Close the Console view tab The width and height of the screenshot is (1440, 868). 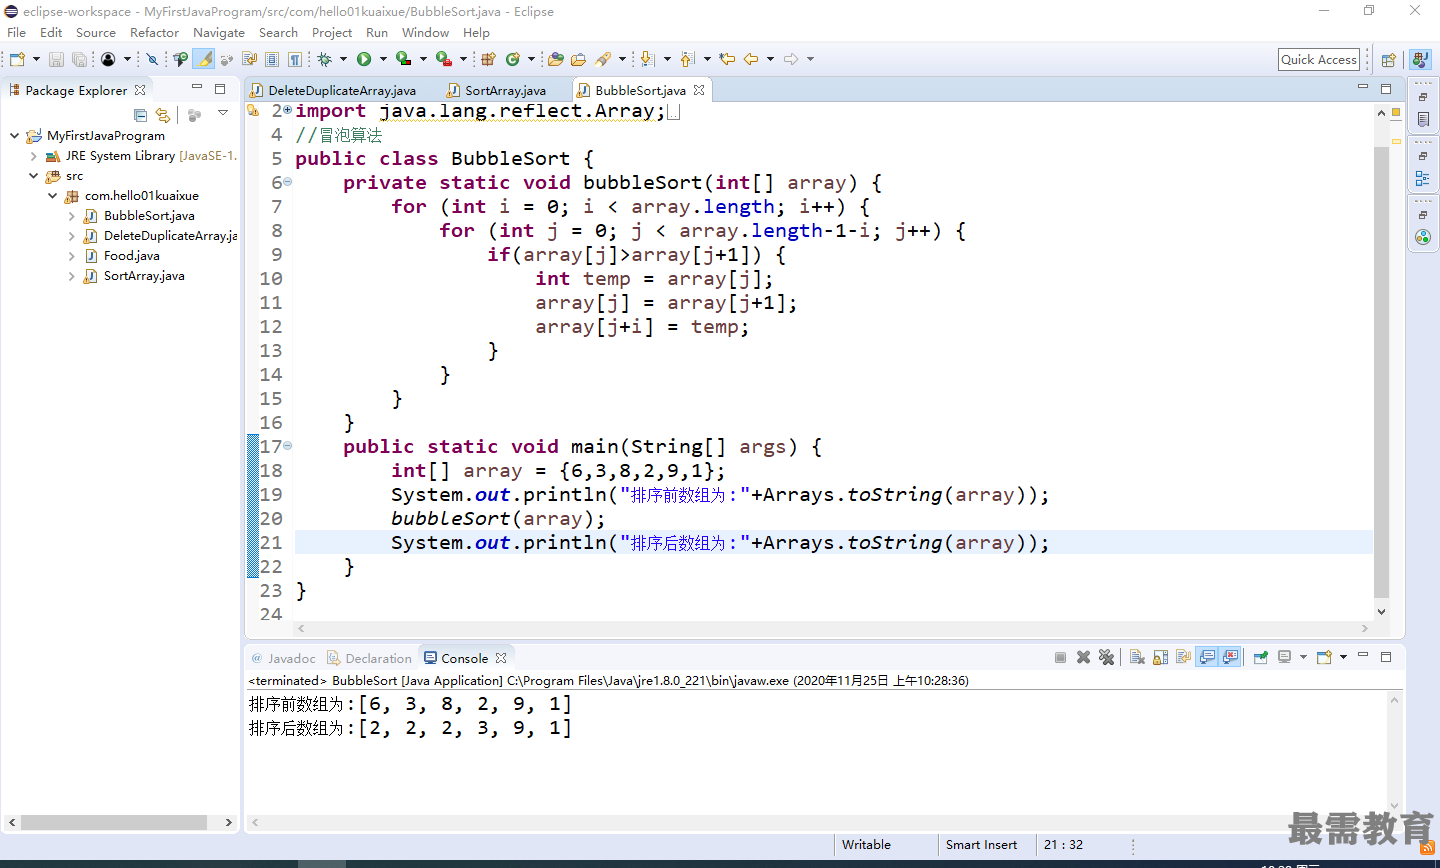501,658
